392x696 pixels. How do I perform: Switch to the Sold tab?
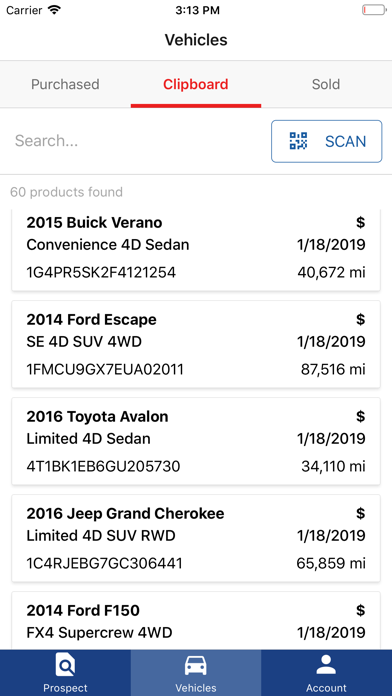click(x=326, y=84)
